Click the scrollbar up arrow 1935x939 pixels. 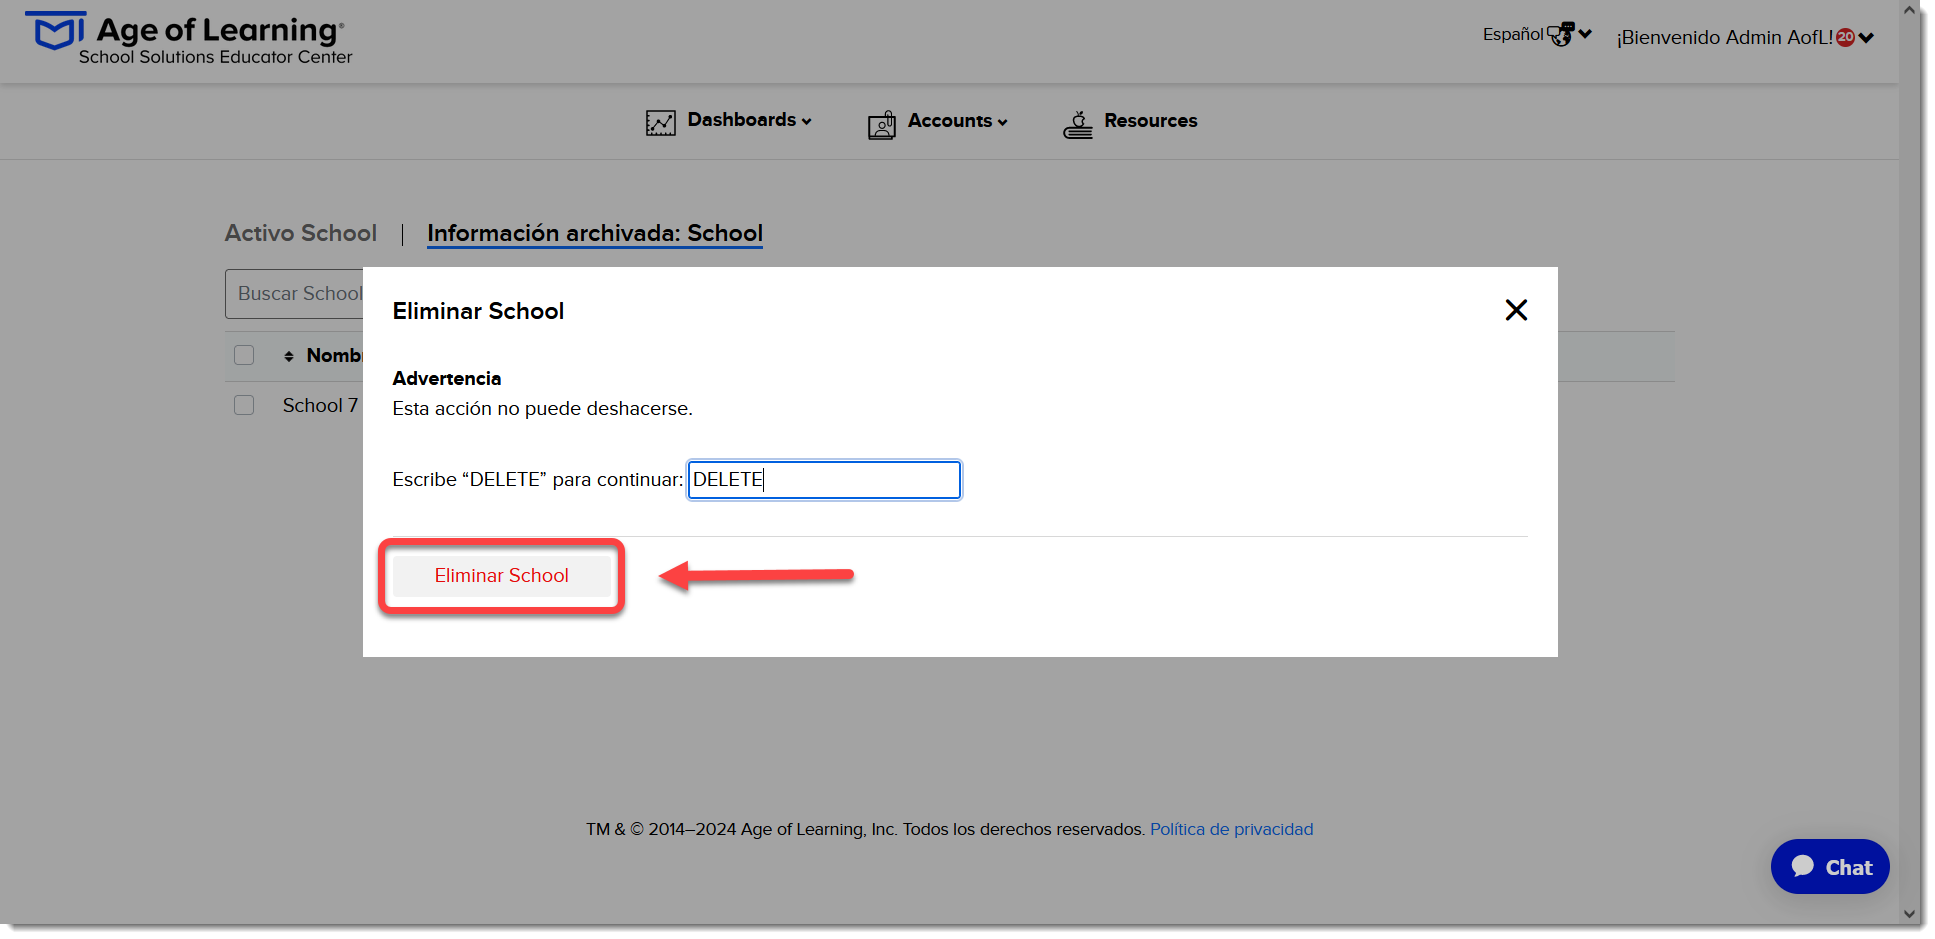(x=1909, y=10)
